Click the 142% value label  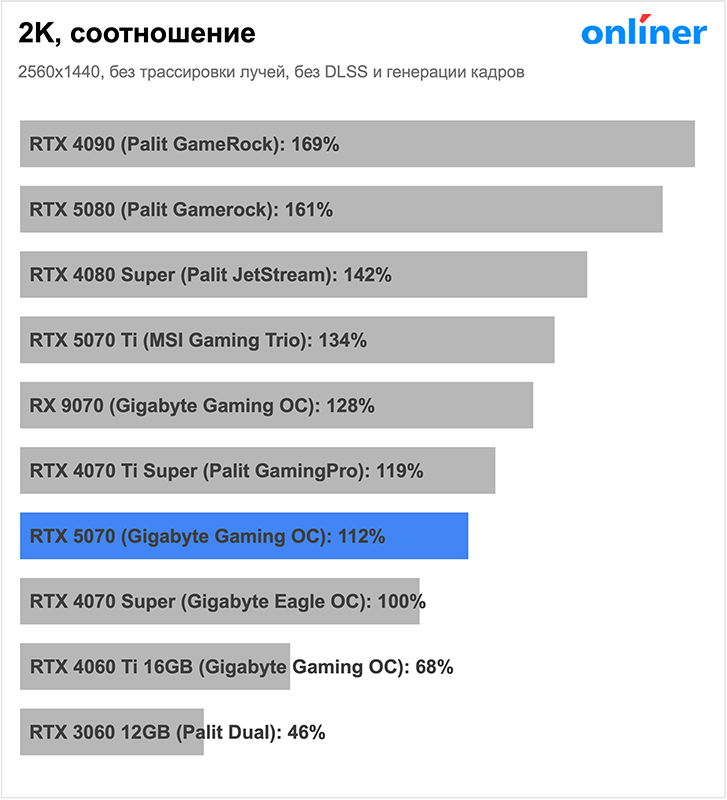point(367,275)
